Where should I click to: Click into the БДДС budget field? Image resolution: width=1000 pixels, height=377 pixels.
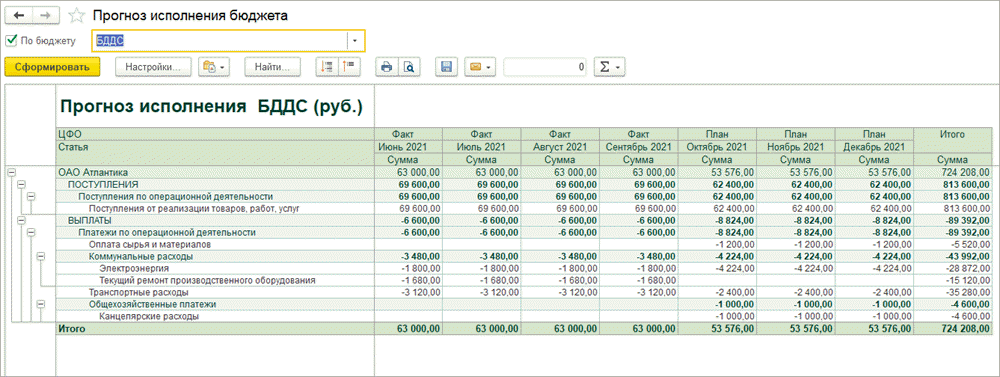220,41
